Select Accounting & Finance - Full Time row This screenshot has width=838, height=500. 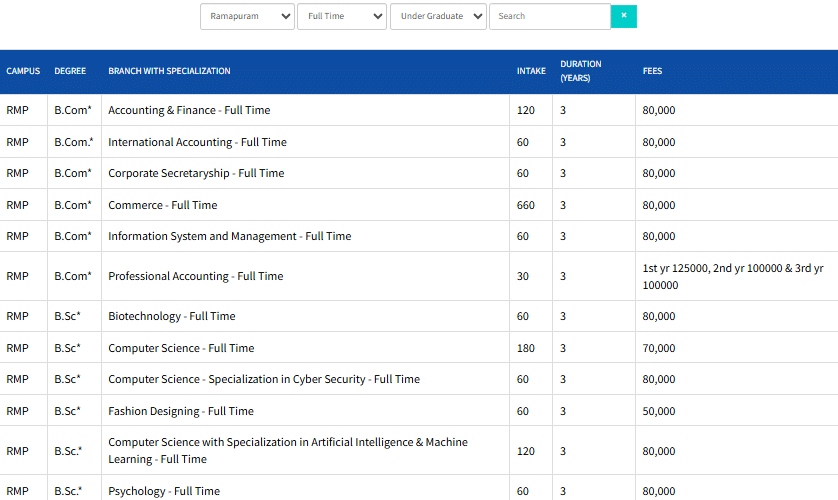pyautogui.click(x=189, y=110)
